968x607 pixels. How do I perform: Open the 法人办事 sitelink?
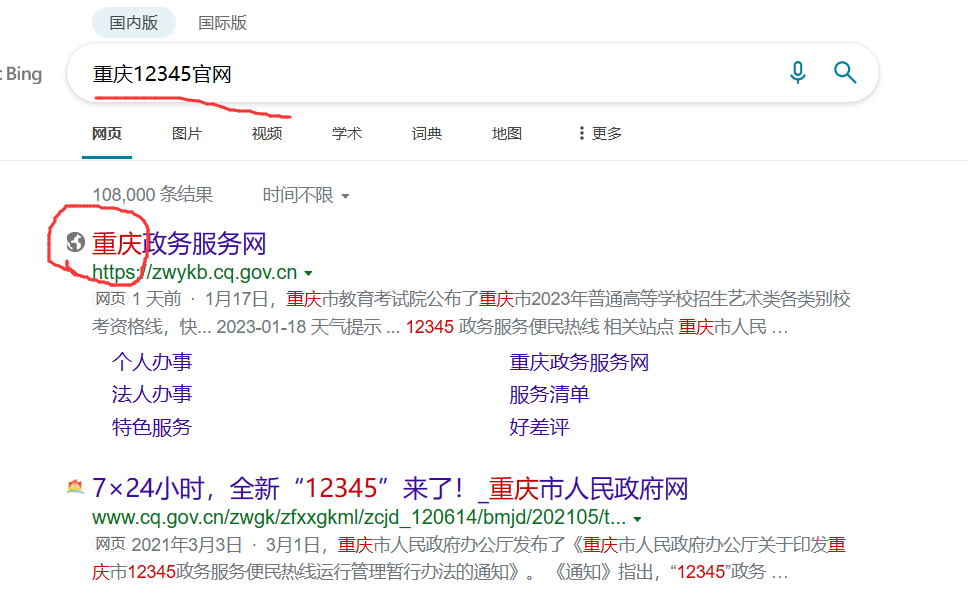click(152, 394)
